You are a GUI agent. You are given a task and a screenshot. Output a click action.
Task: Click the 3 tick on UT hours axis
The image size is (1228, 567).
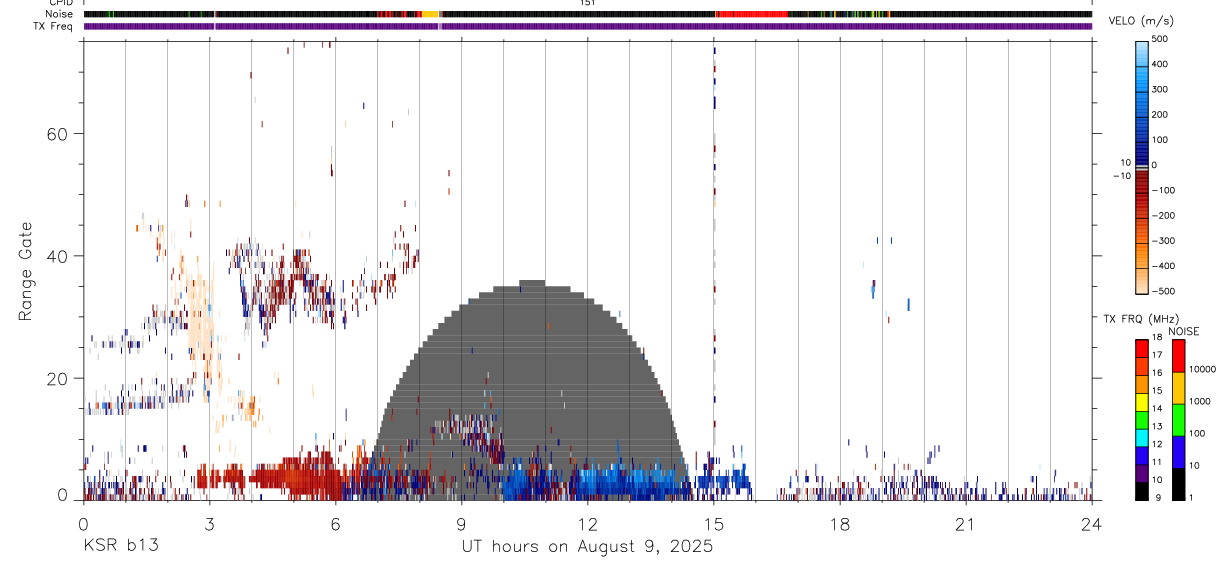tap(209, 524)
